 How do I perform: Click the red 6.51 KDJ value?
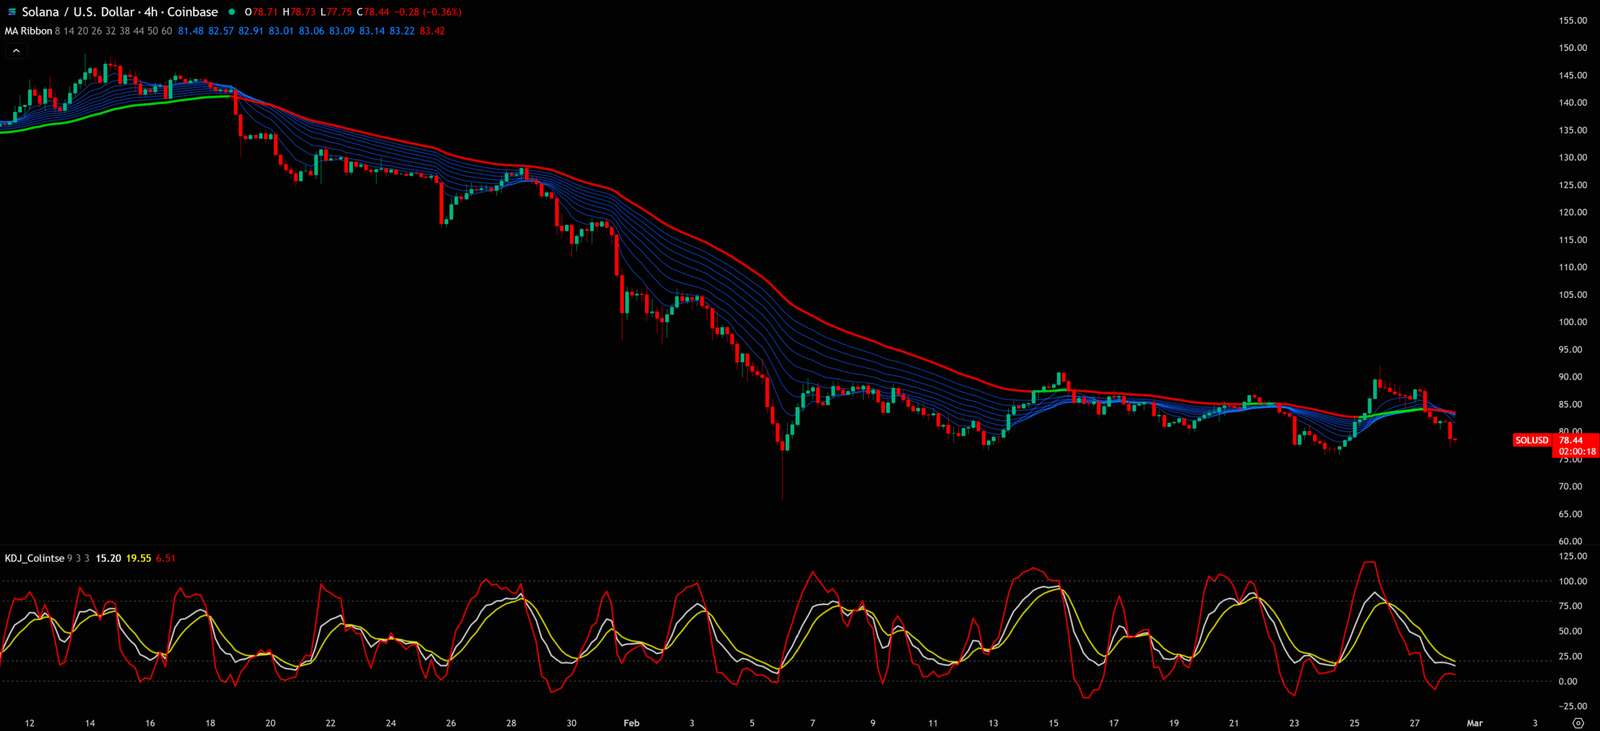(x=166, y=558)
